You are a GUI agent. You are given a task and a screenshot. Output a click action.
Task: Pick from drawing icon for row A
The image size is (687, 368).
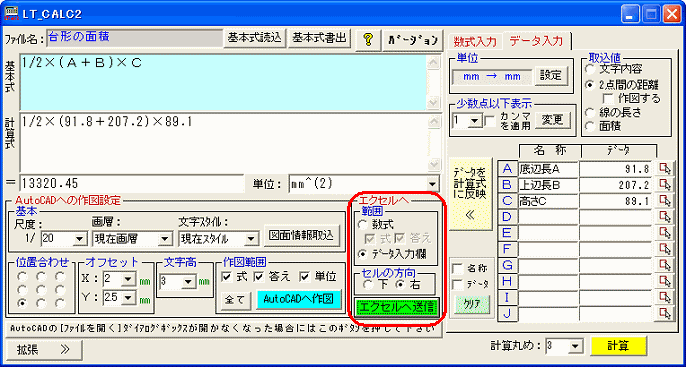666,169
